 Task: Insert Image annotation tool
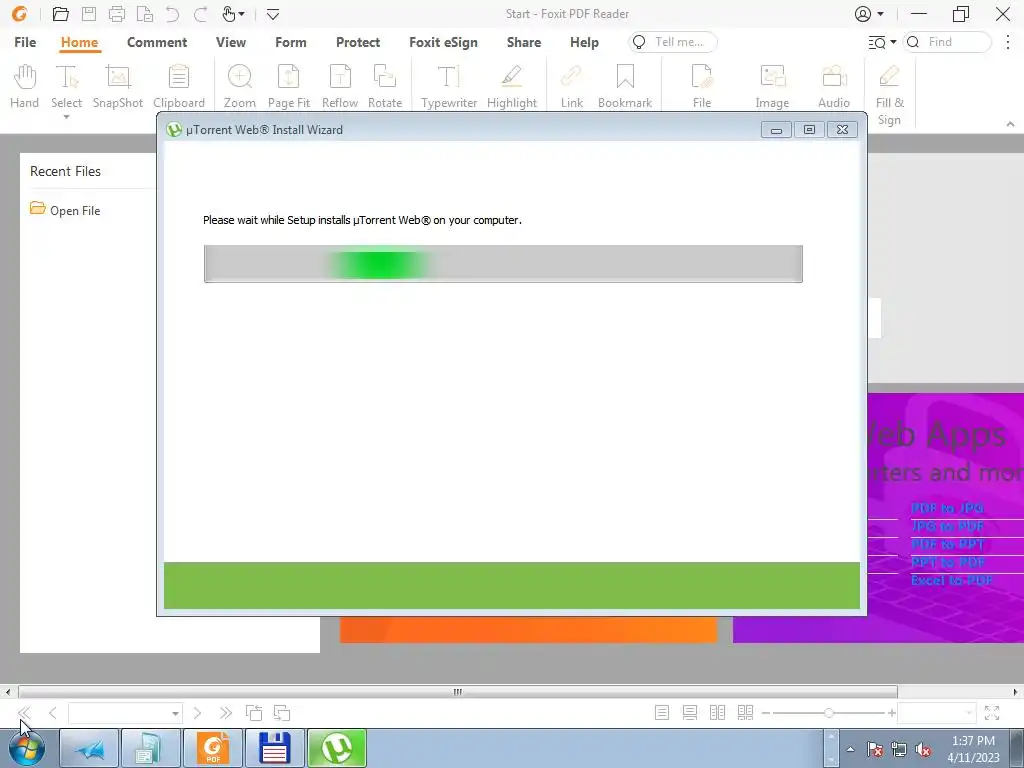(772, 86)
